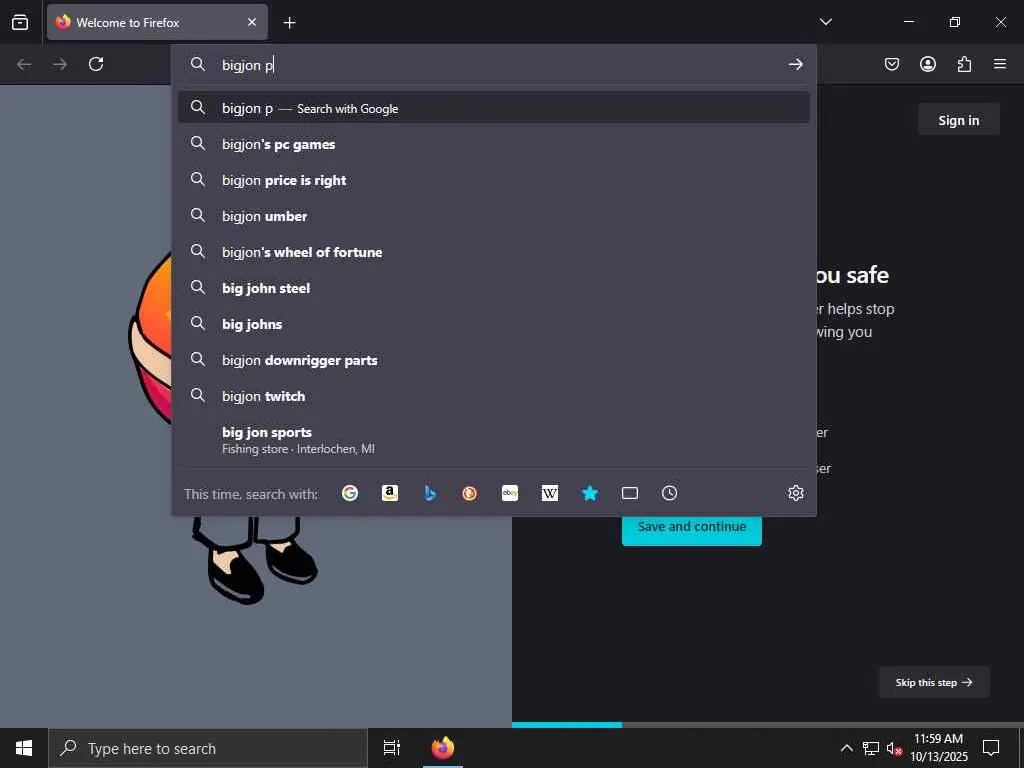Image resolution: width=1024 pixels, height=768 pixels.
Task: Click Skip this step
Action: [x=934, y=682]
